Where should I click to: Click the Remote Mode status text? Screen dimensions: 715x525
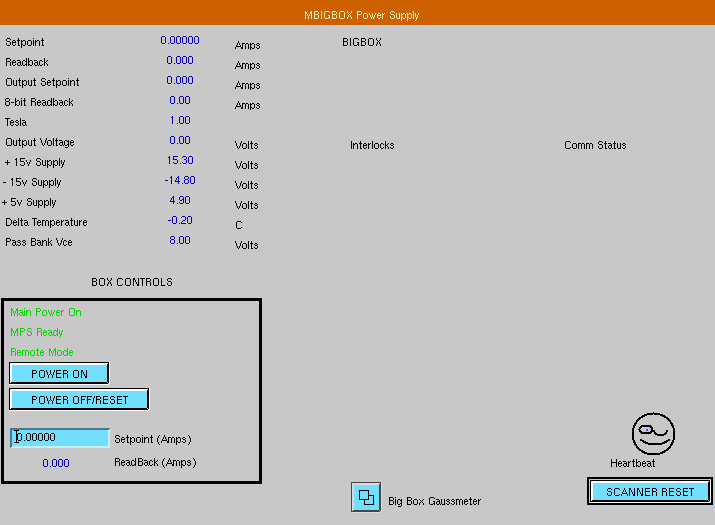click(41, 353)
